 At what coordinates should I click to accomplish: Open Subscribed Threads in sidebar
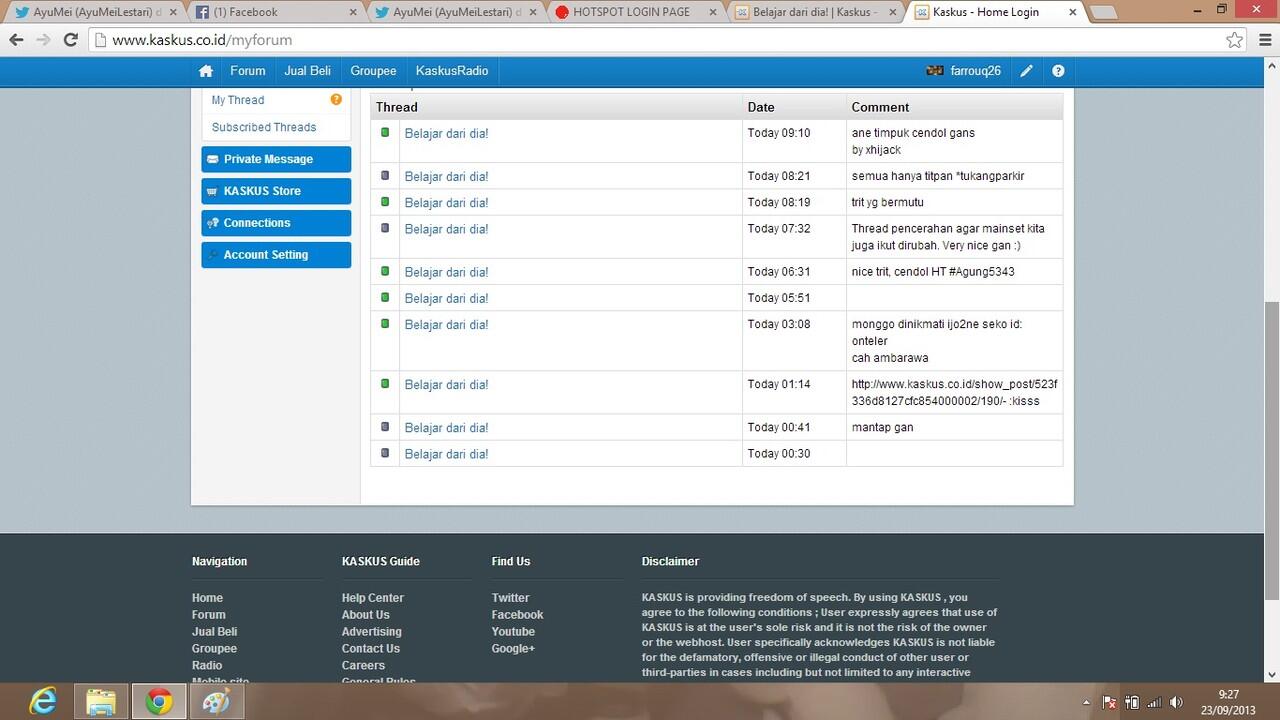[264, 127]
